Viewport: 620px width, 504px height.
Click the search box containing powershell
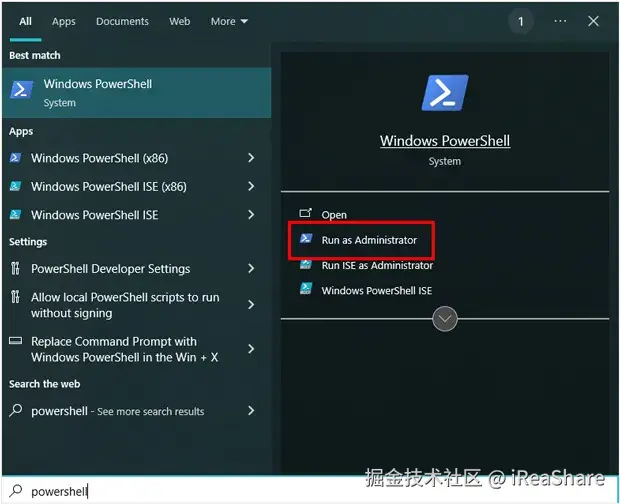tap(310, 491)
